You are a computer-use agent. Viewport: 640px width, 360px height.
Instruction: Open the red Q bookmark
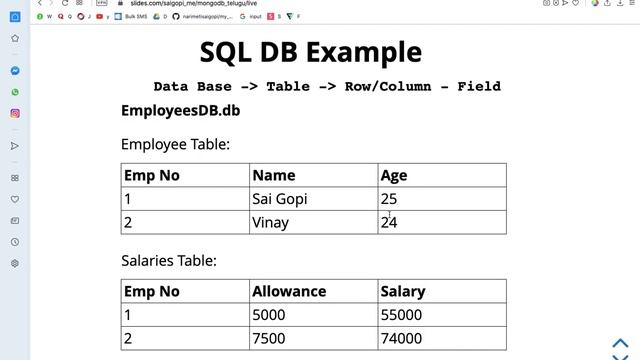click(x=65, y=17)
